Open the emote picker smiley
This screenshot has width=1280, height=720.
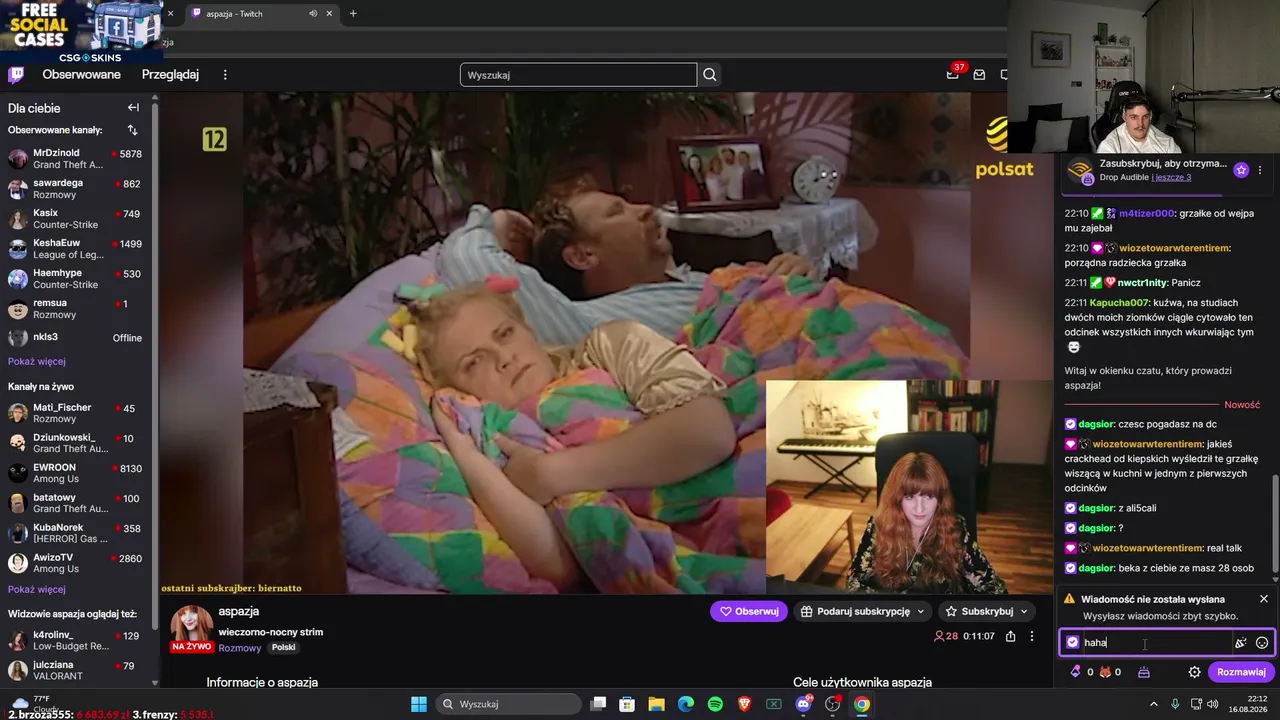click(1262, 643)
